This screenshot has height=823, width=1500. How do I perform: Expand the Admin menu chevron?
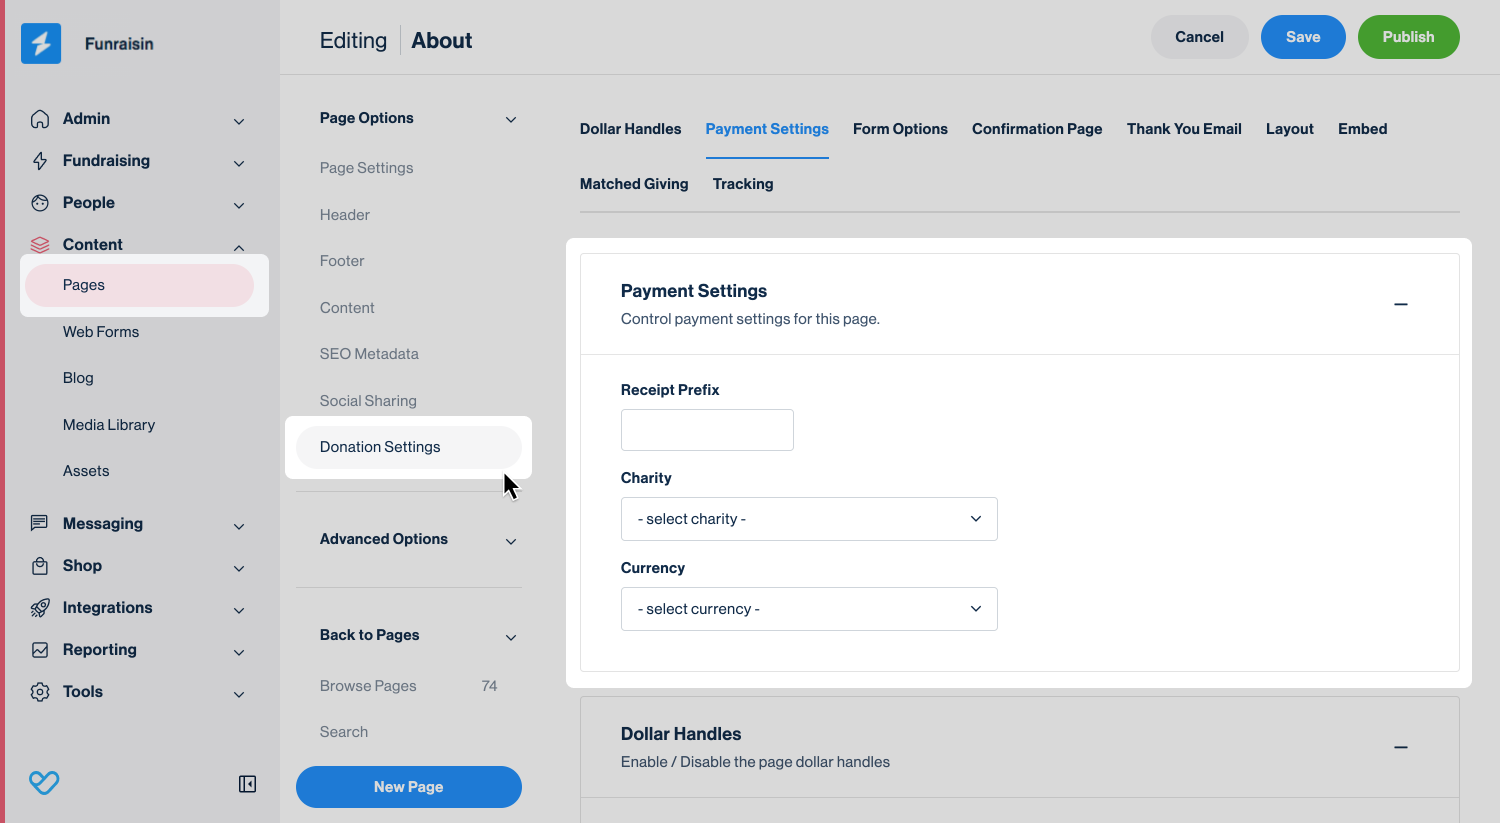[x=239, y=121]
